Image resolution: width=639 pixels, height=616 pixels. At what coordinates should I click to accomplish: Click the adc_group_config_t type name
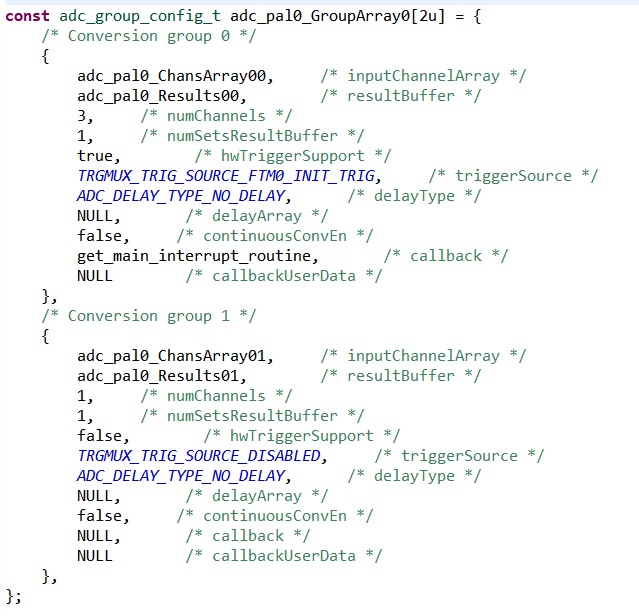140,17
